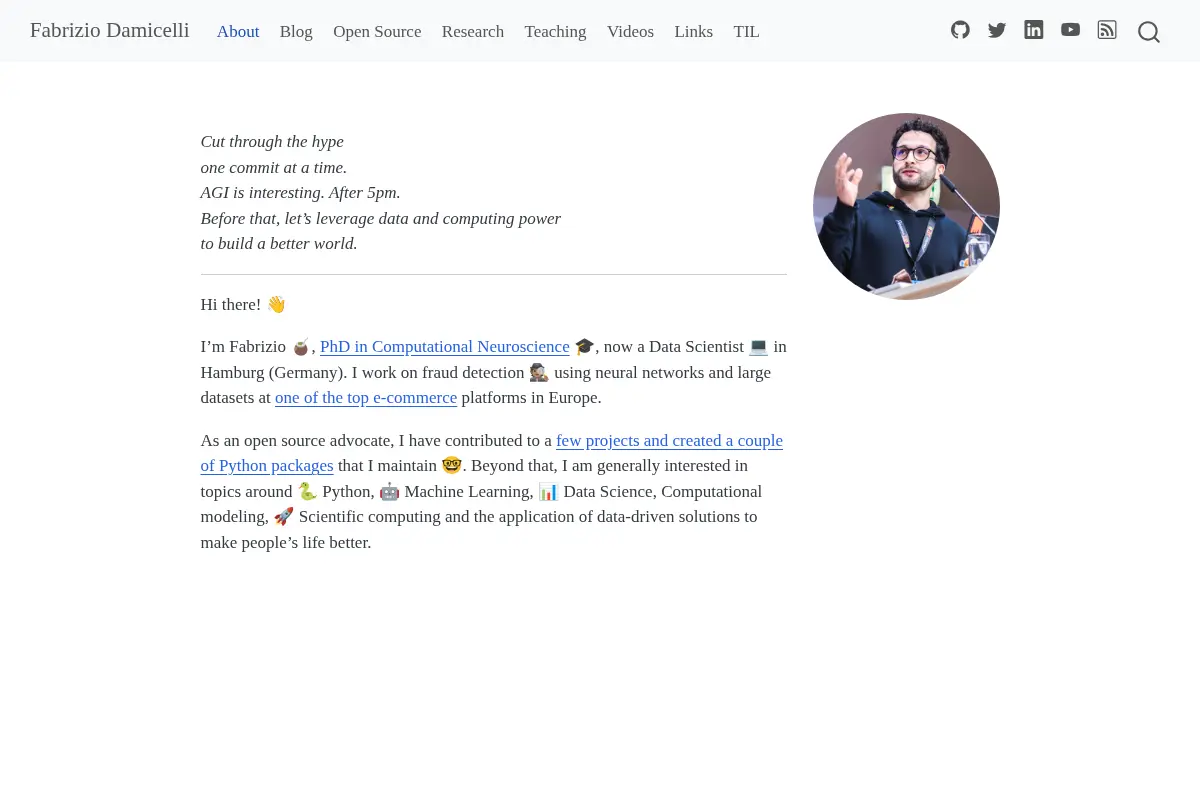This screenshot has width=1200, height=800.
Task: Open the Links page
Action: [694, 31]
